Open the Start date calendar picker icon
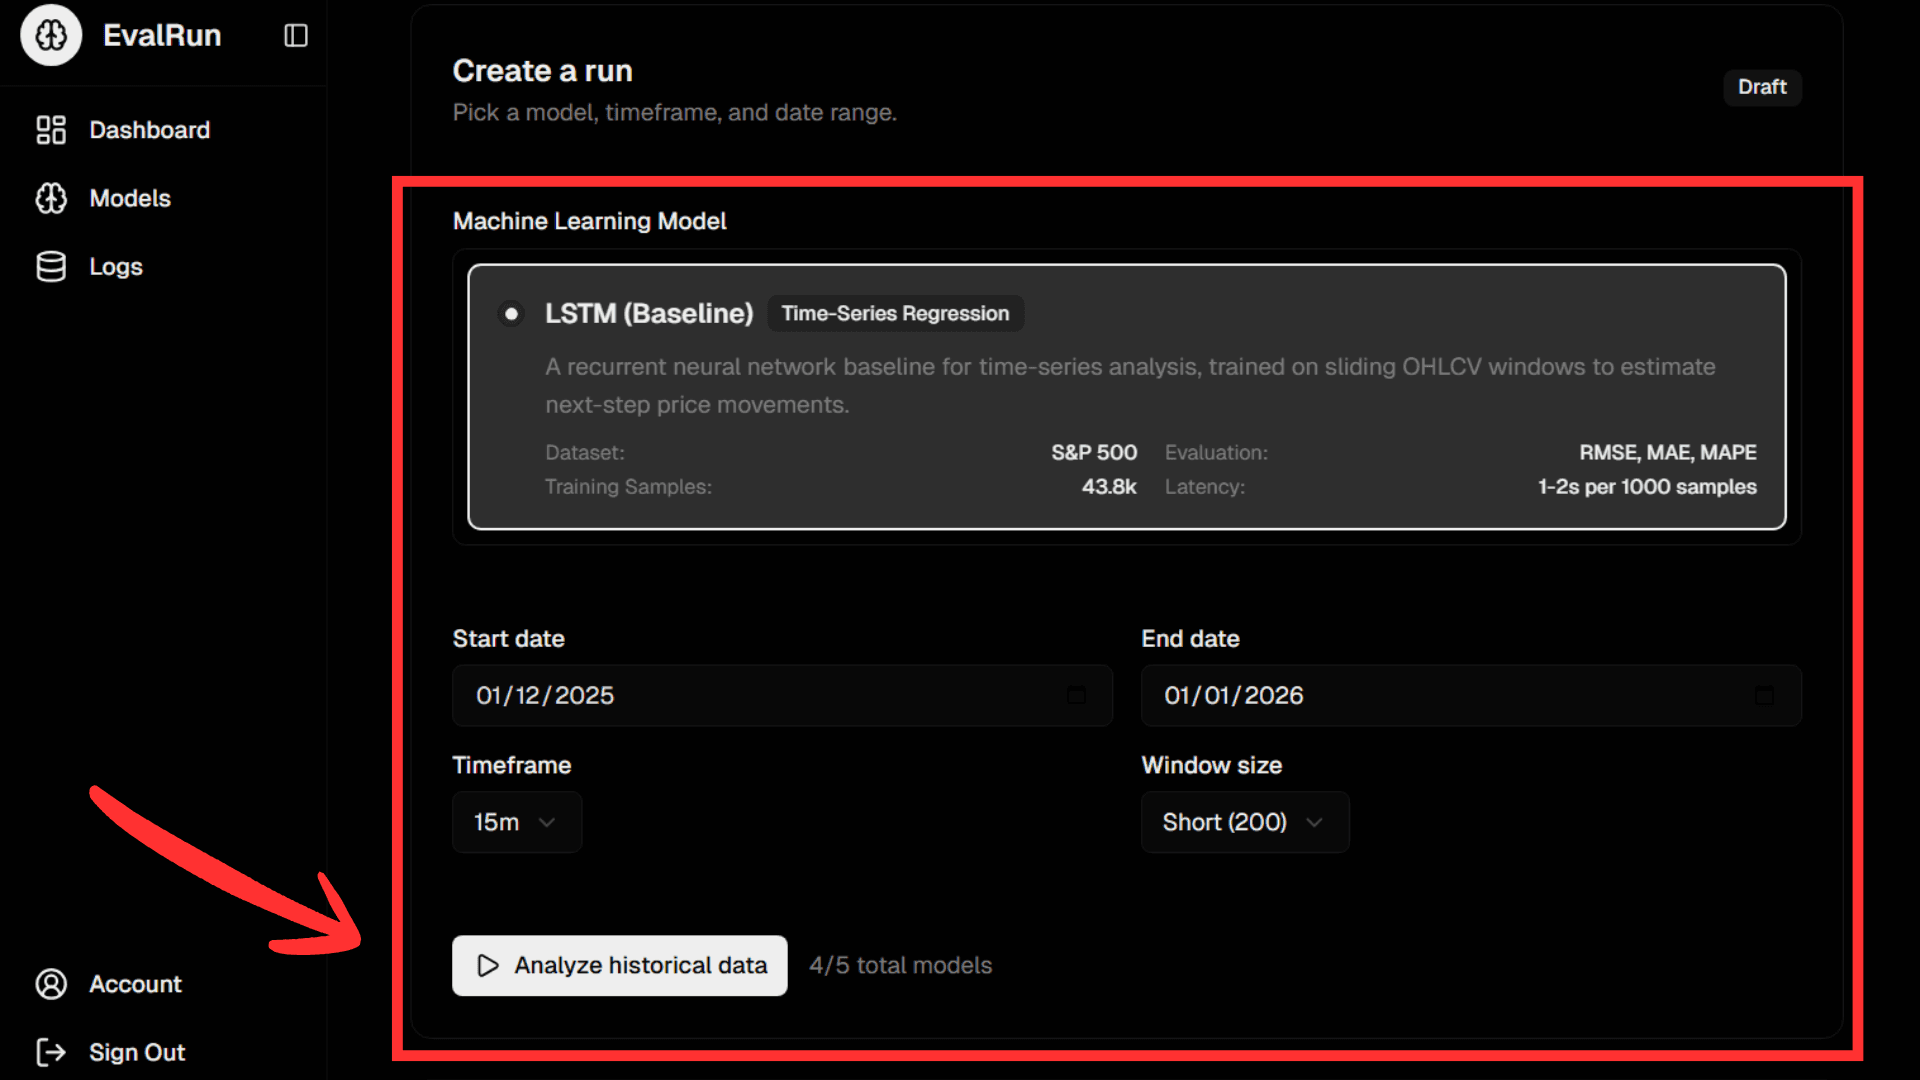The image size is (1920, 1080). 1076,695
